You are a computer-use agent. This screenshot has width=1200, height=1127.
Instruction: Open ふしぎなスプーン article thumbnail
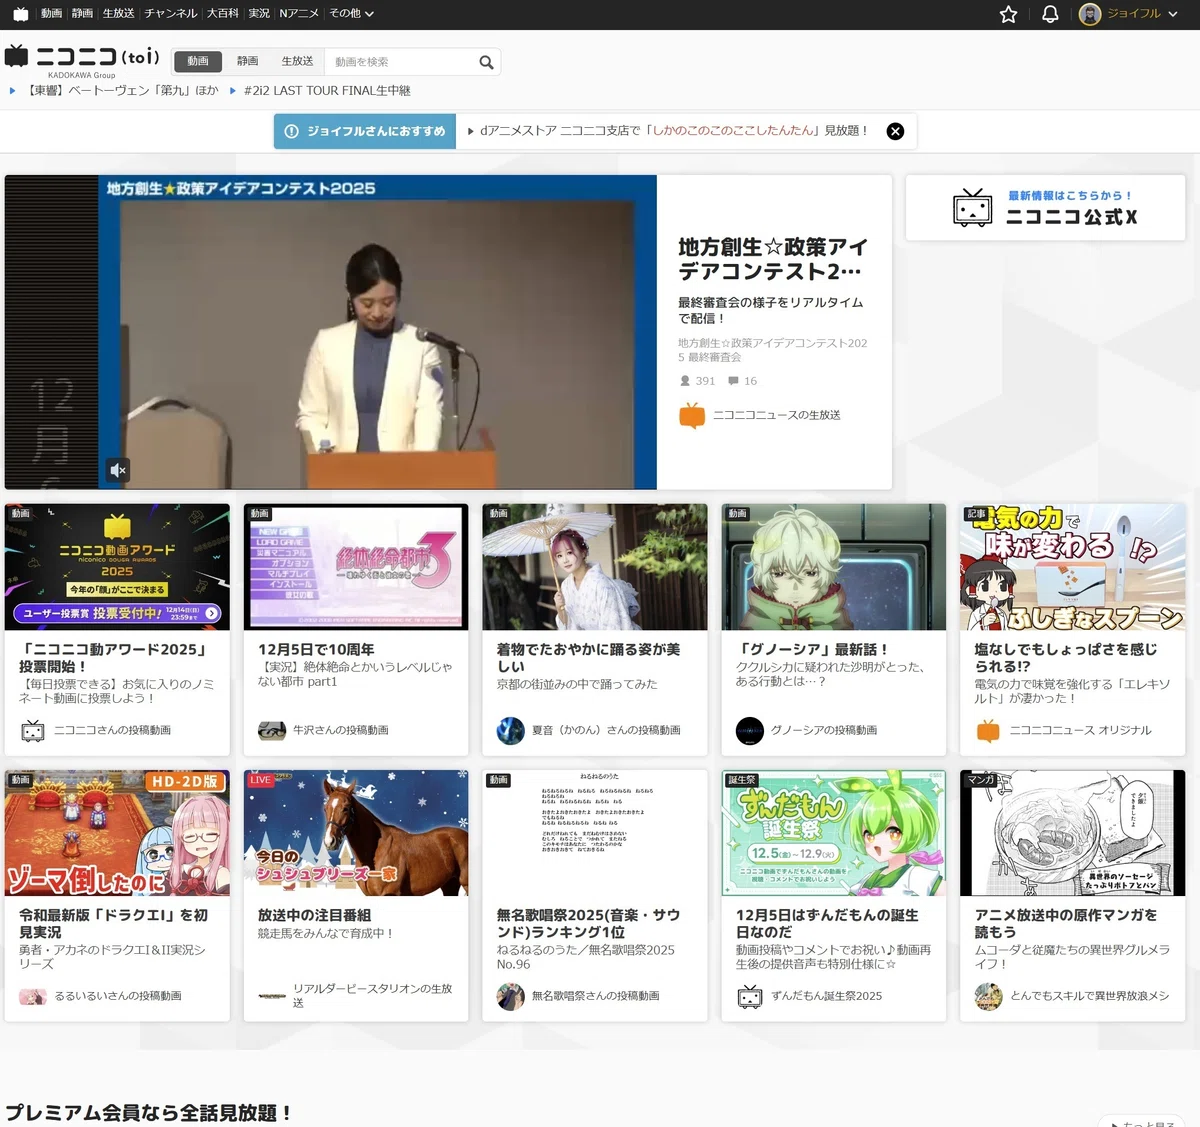(x=1073, y=567)
